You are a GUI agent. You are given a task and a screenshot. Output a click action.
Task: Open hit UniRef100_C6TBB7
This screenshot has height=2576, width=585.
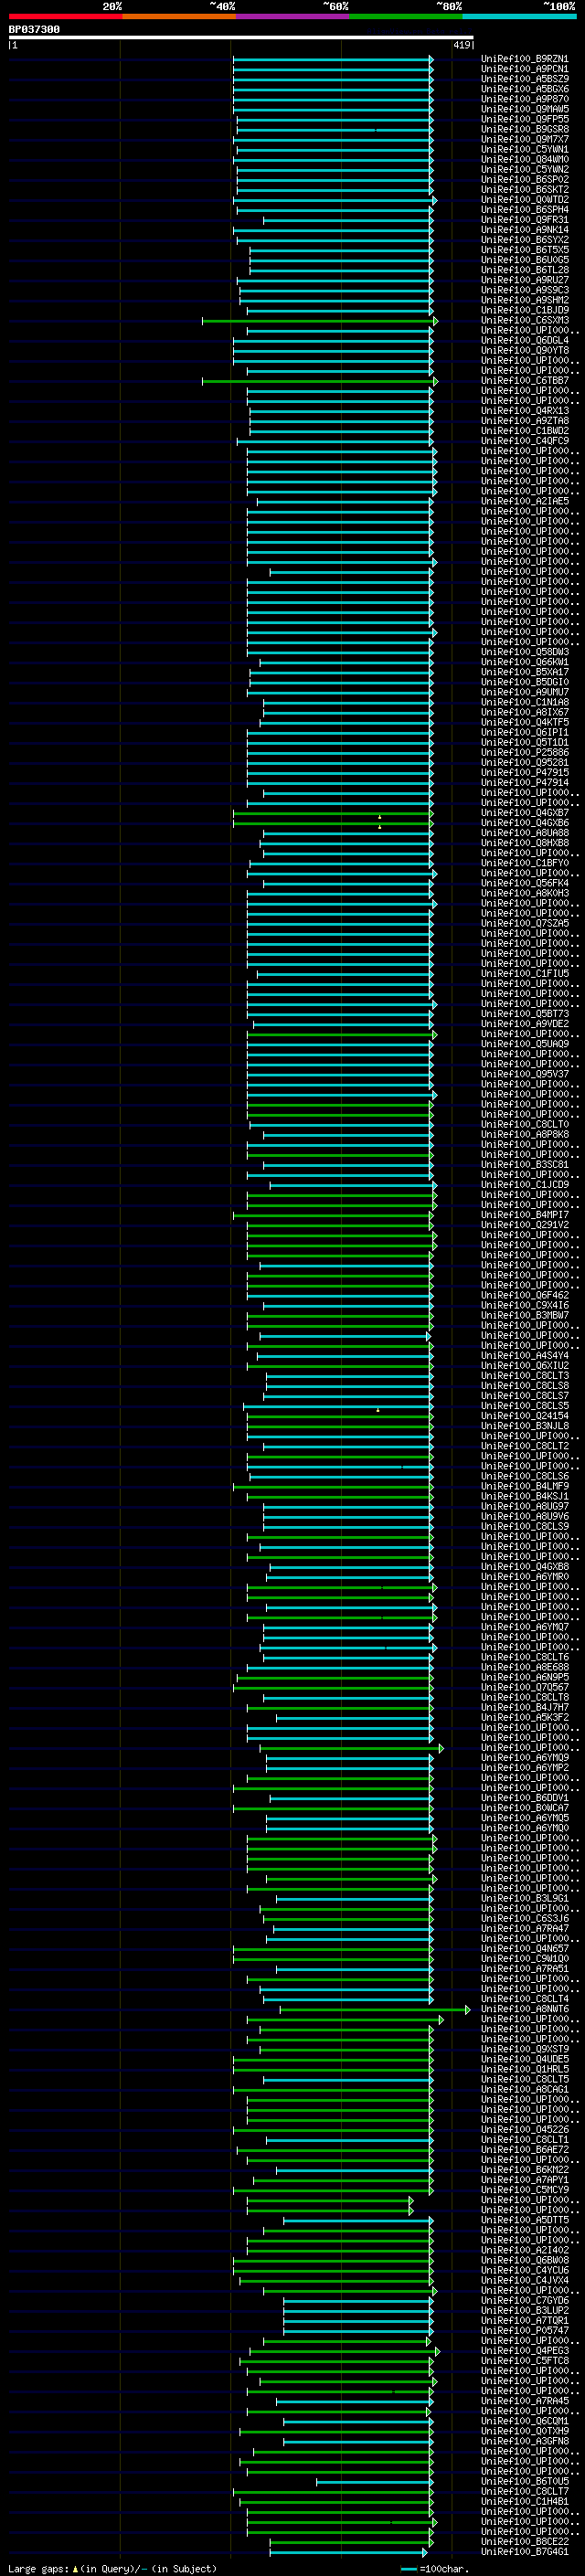pos(525,380)
